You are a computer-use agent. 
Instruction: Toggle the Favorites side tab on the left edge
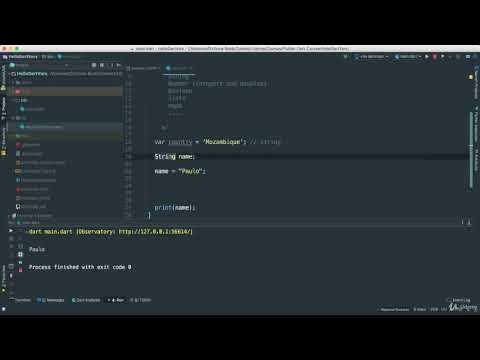click(x=3, y=279)
